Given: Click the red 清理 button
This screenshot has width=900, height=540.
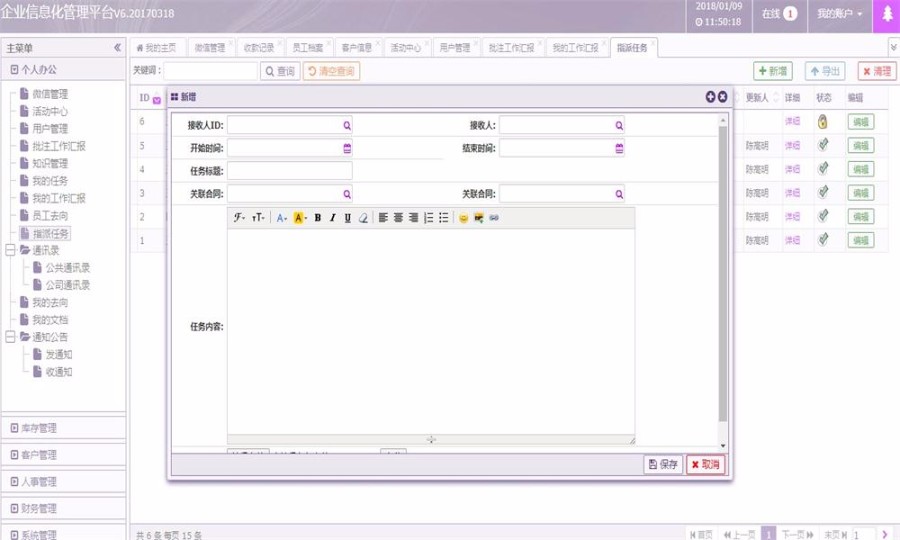Looking at the screenshot, I should click(x=877, y=71).
